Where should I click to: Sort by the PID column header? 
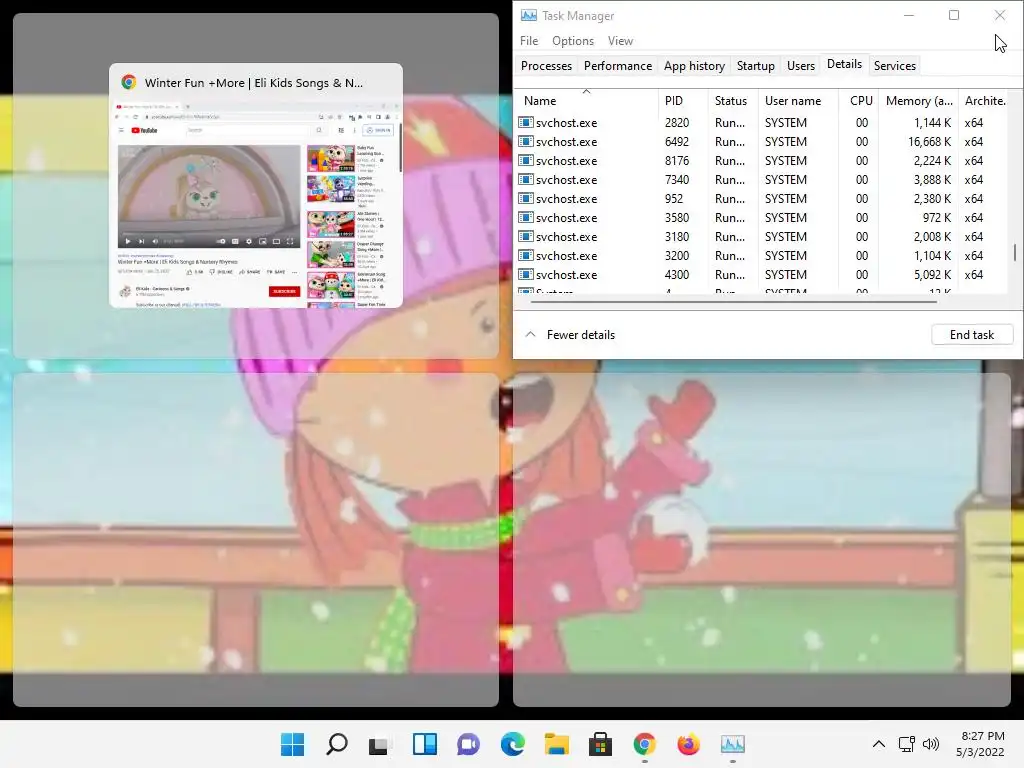[x=682, y=101]
